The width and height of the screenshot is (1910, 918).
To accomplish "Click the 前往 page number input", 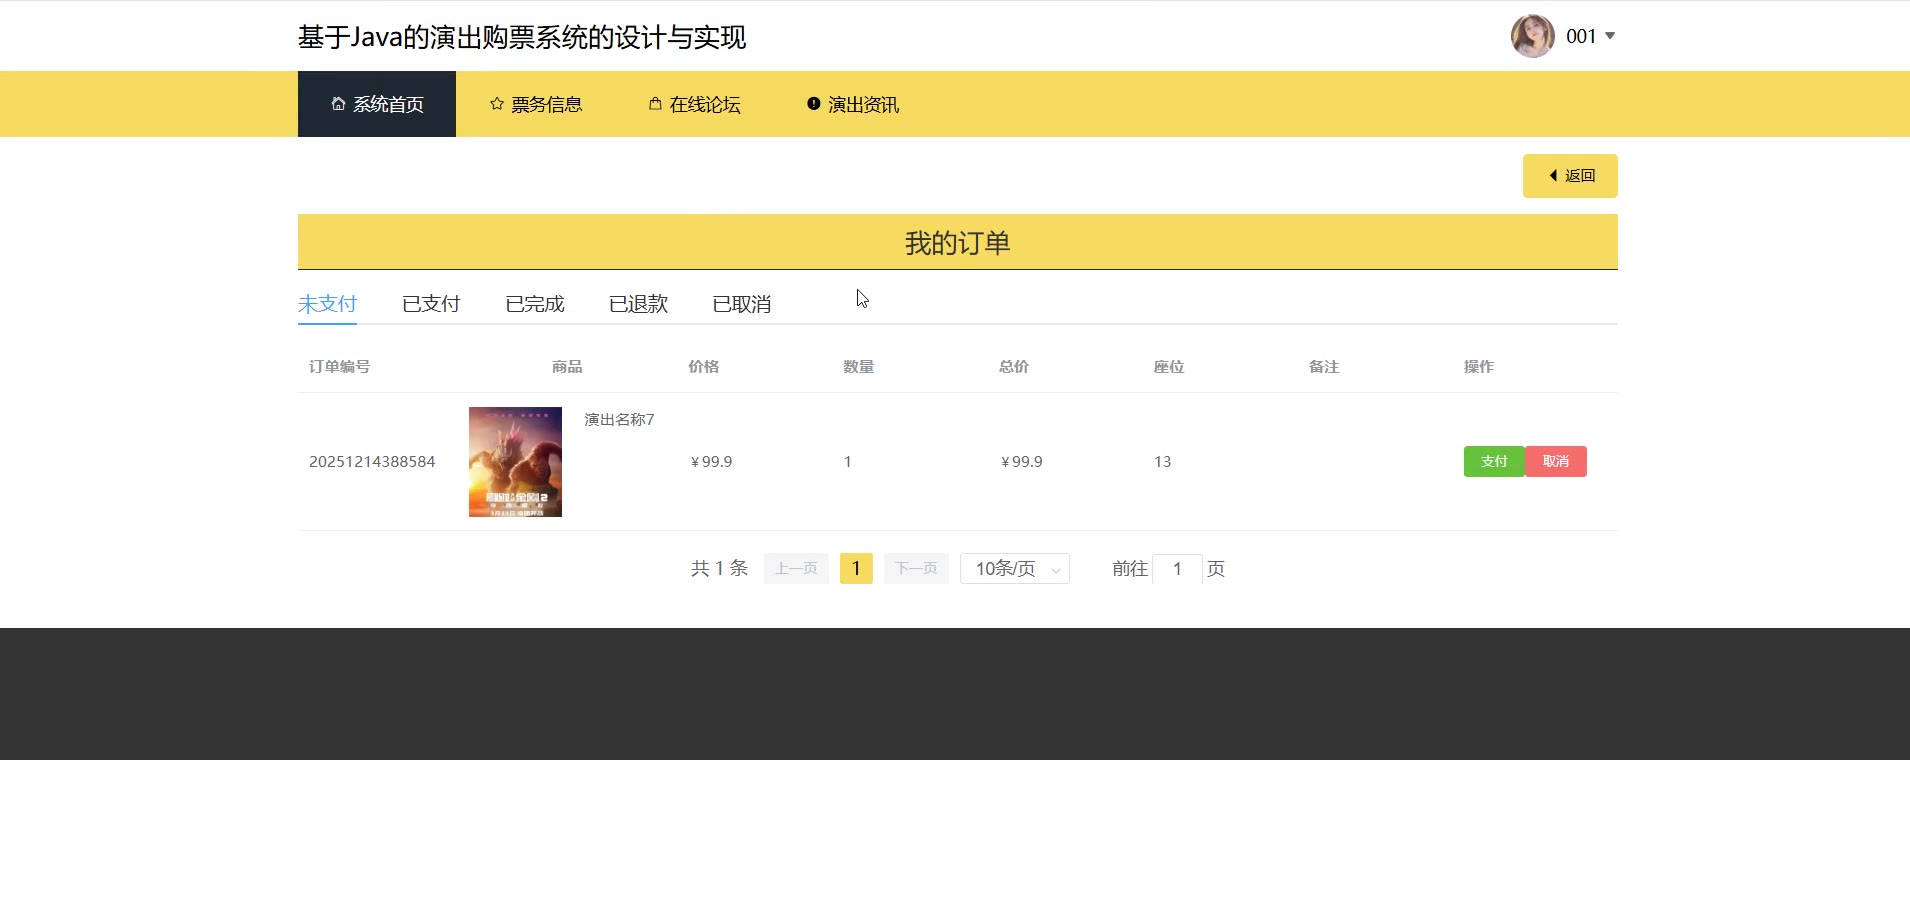I will (x=1177, y=569).
